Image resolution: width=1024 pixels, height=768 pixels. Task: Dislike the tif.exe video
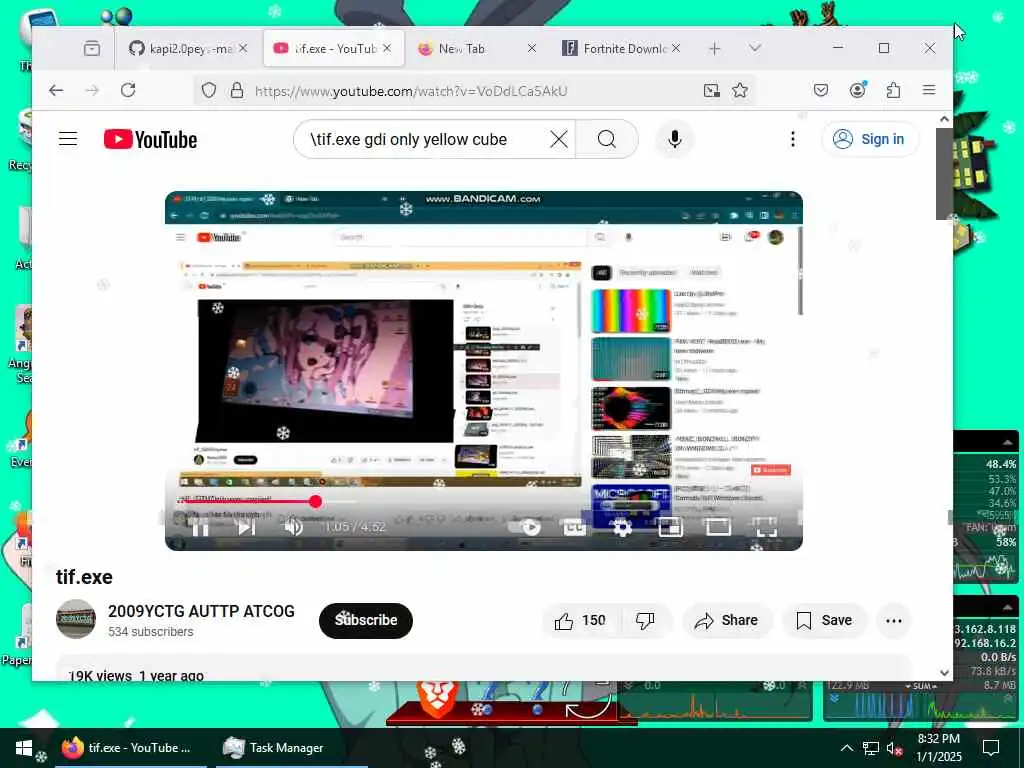pyautogui.click(x=645, y=620)
